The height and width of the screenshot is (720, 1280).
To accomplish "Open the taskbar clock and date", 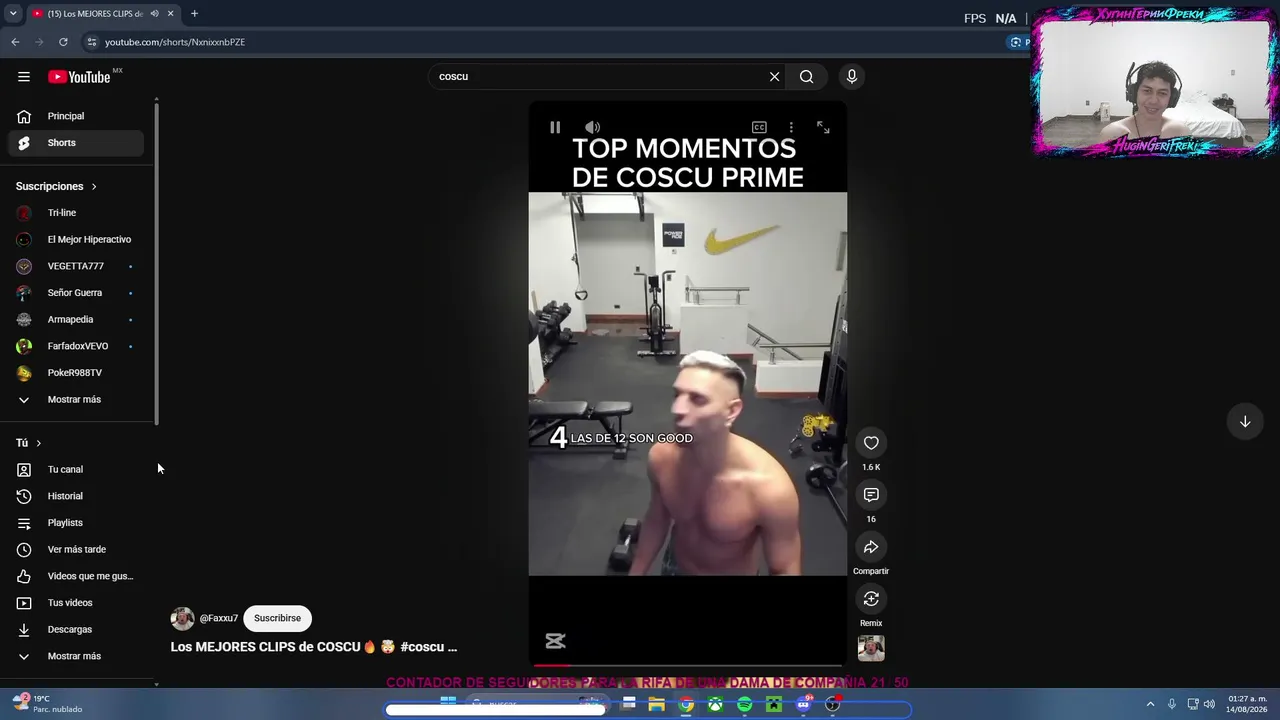I will 1247,704.
